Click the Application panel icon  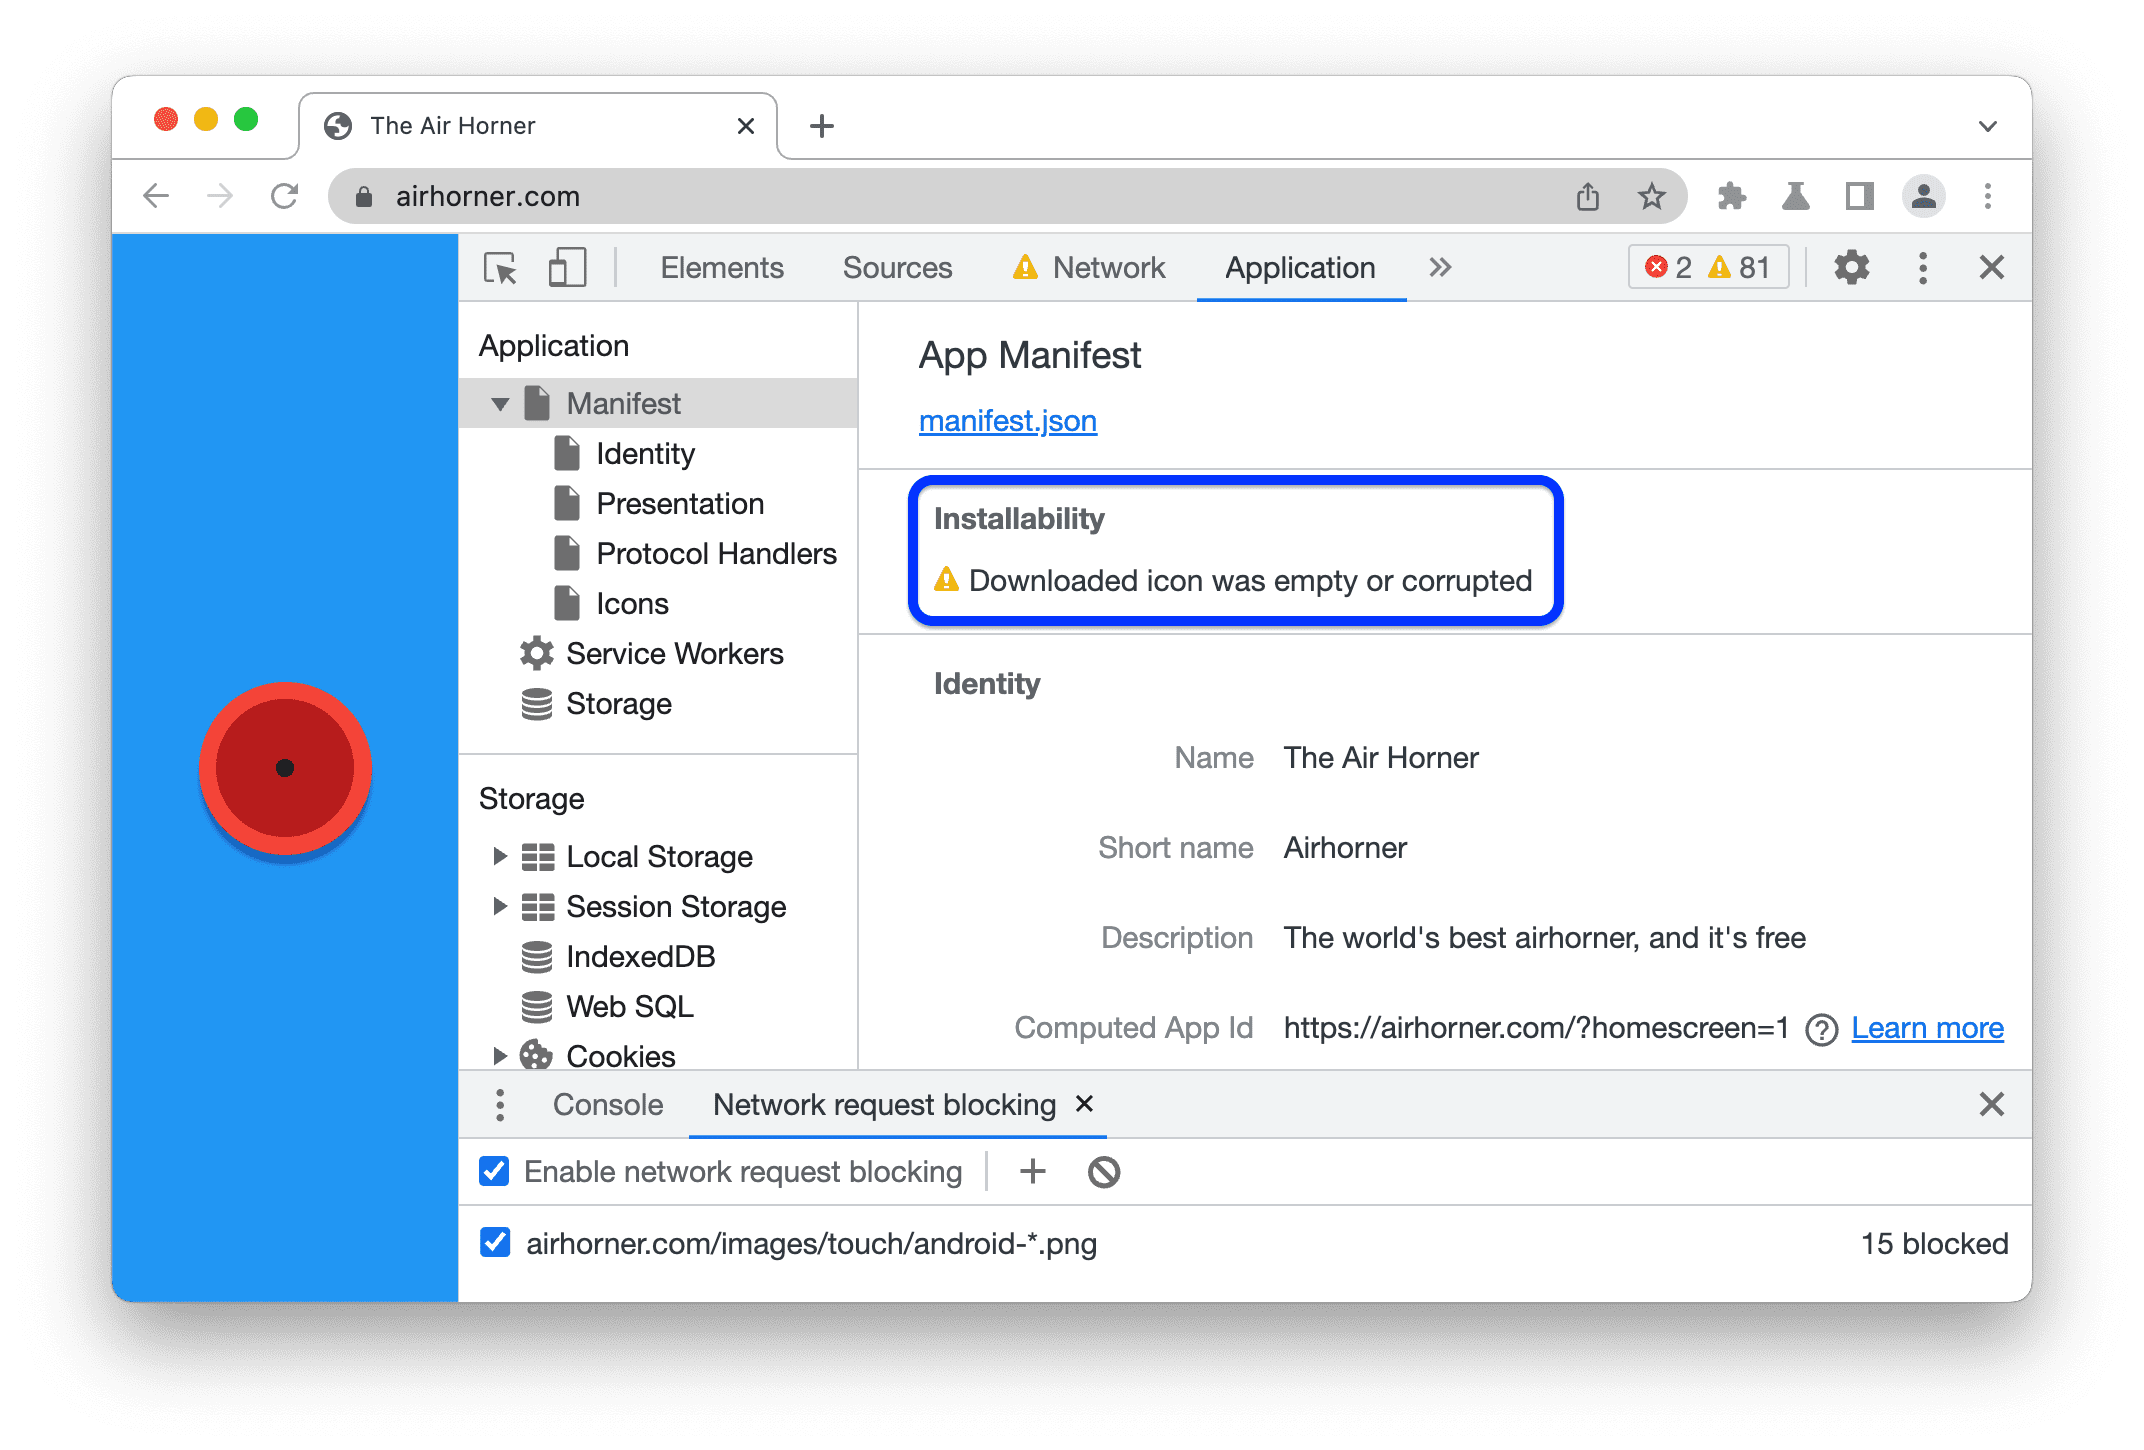coord(1296,269)
